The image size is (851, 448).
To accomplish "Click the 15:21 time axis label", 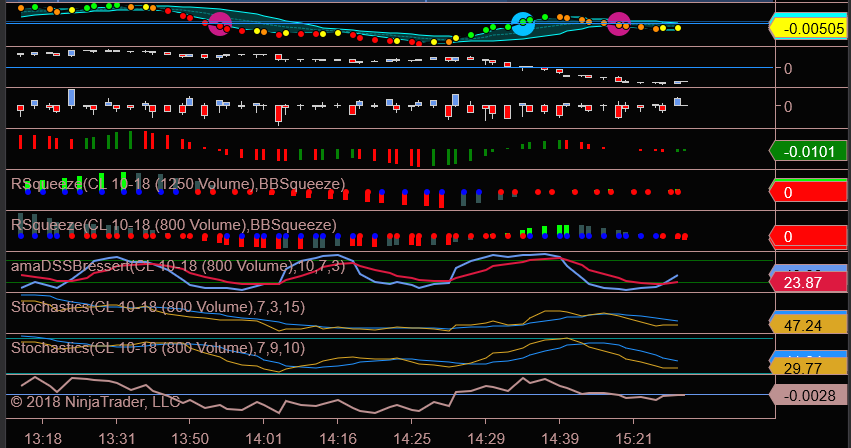I will coord(634,438).
